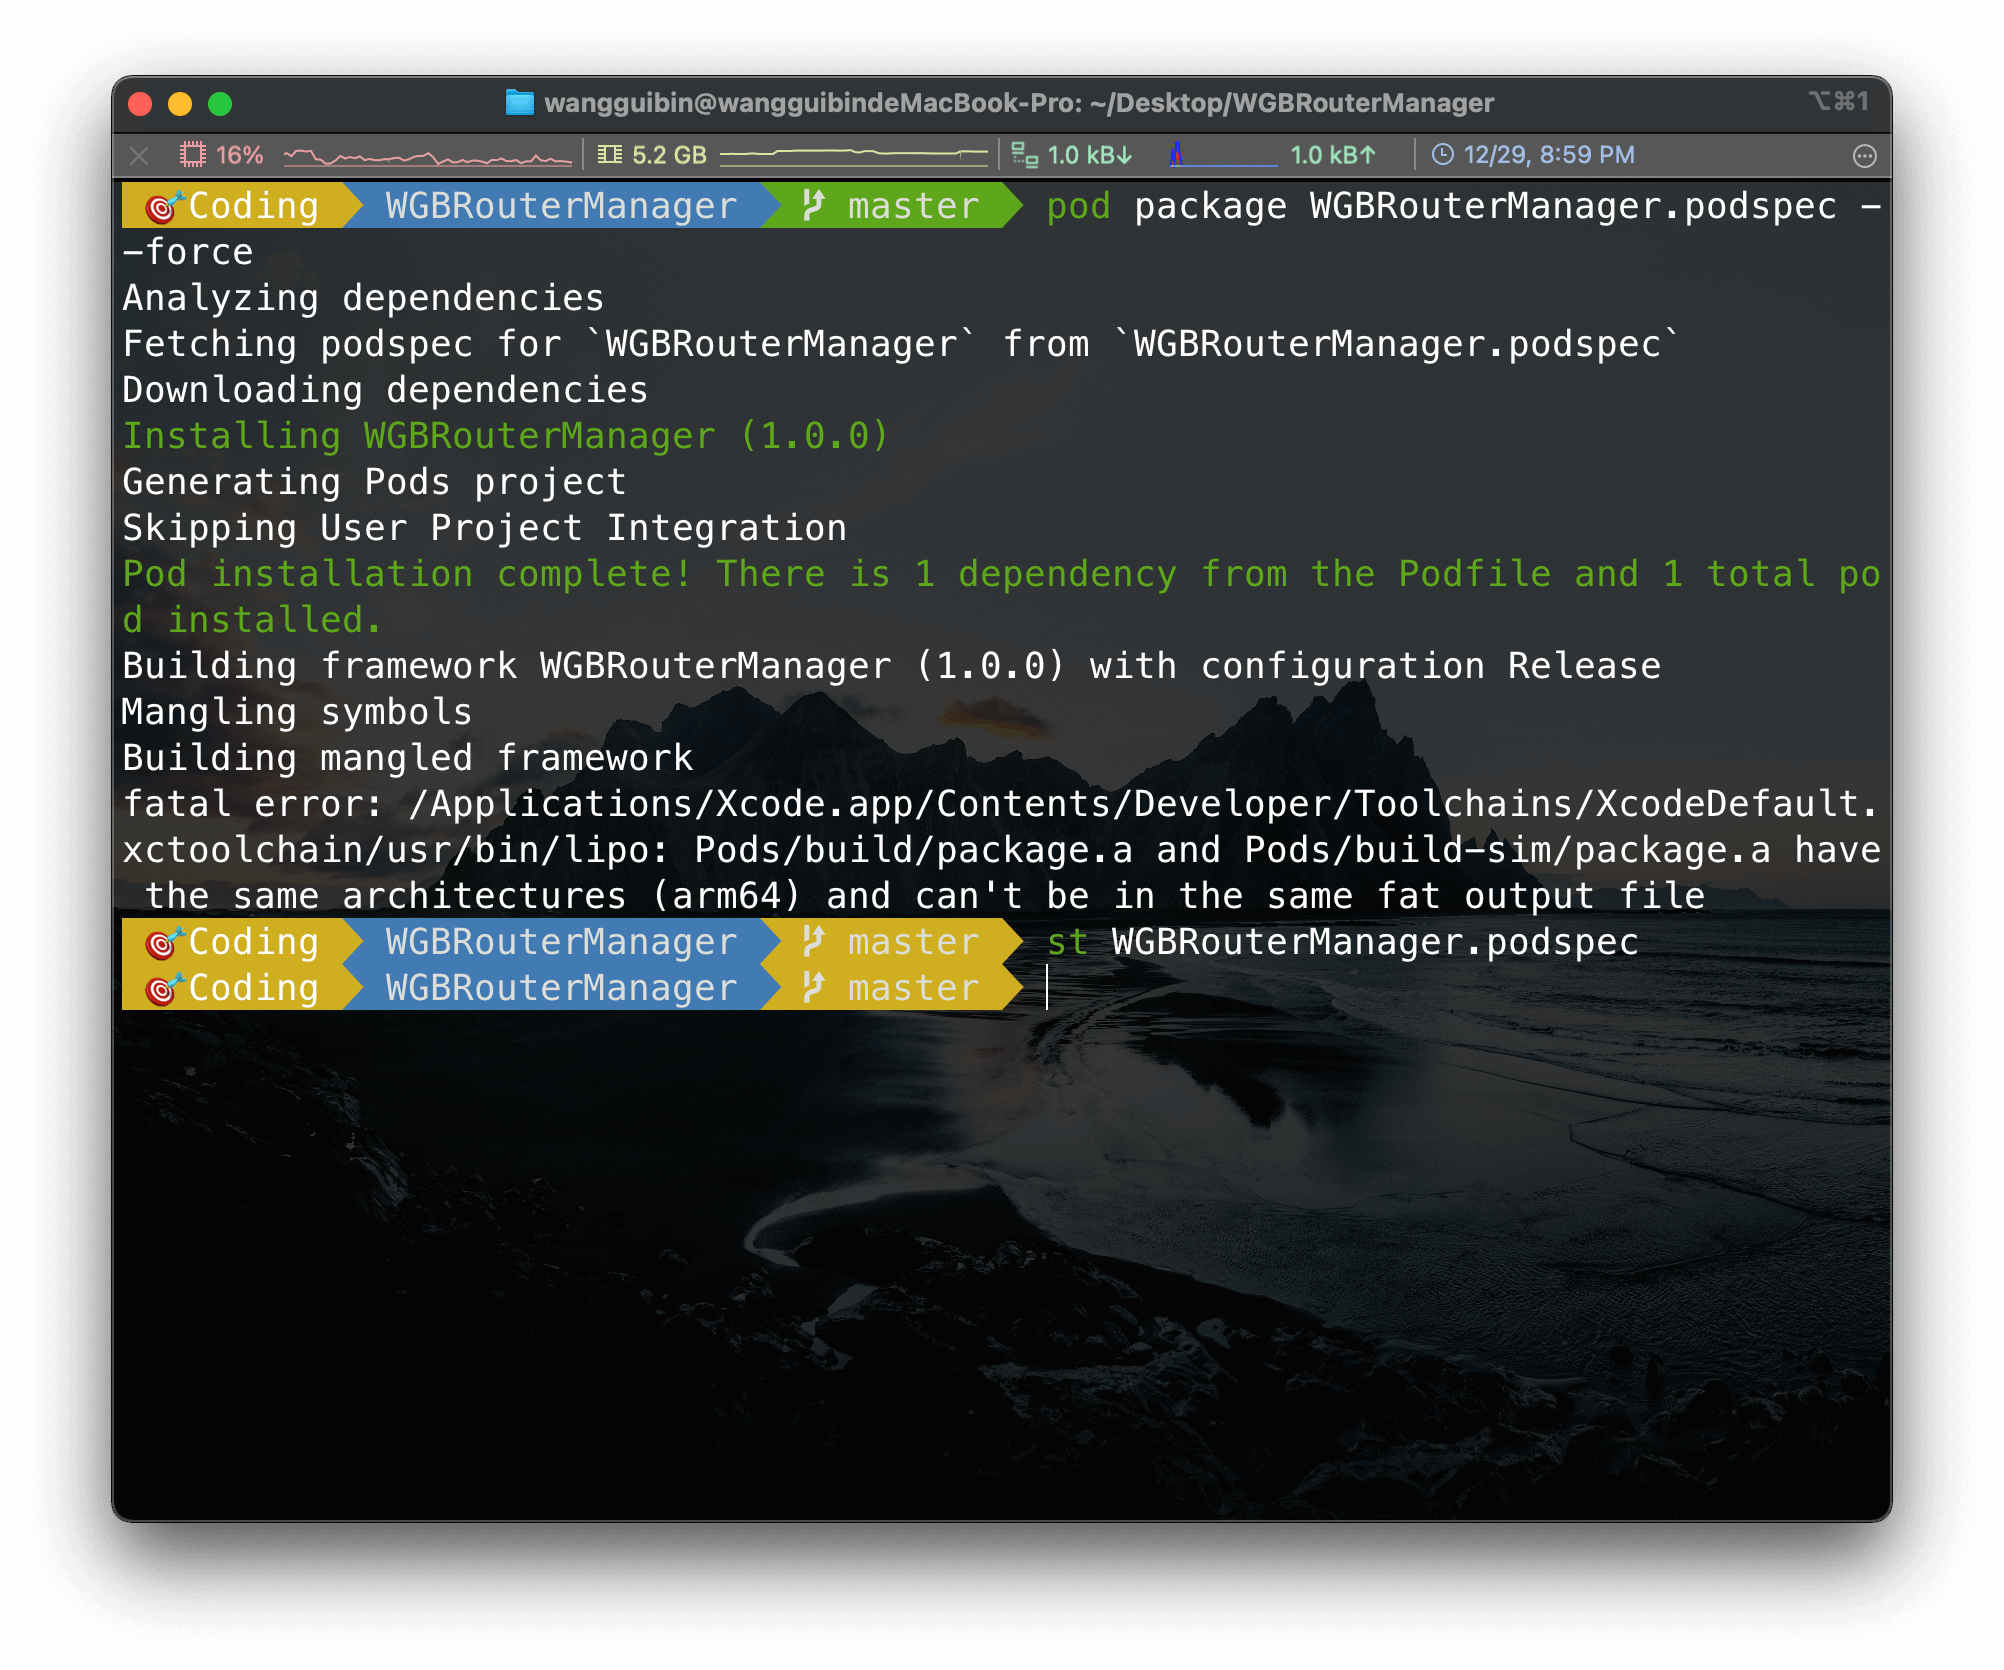The height and width of the screenshot is (1670, 2004).
Task: Click the green master branch segment in first prompt
Action: click(890, 206)
